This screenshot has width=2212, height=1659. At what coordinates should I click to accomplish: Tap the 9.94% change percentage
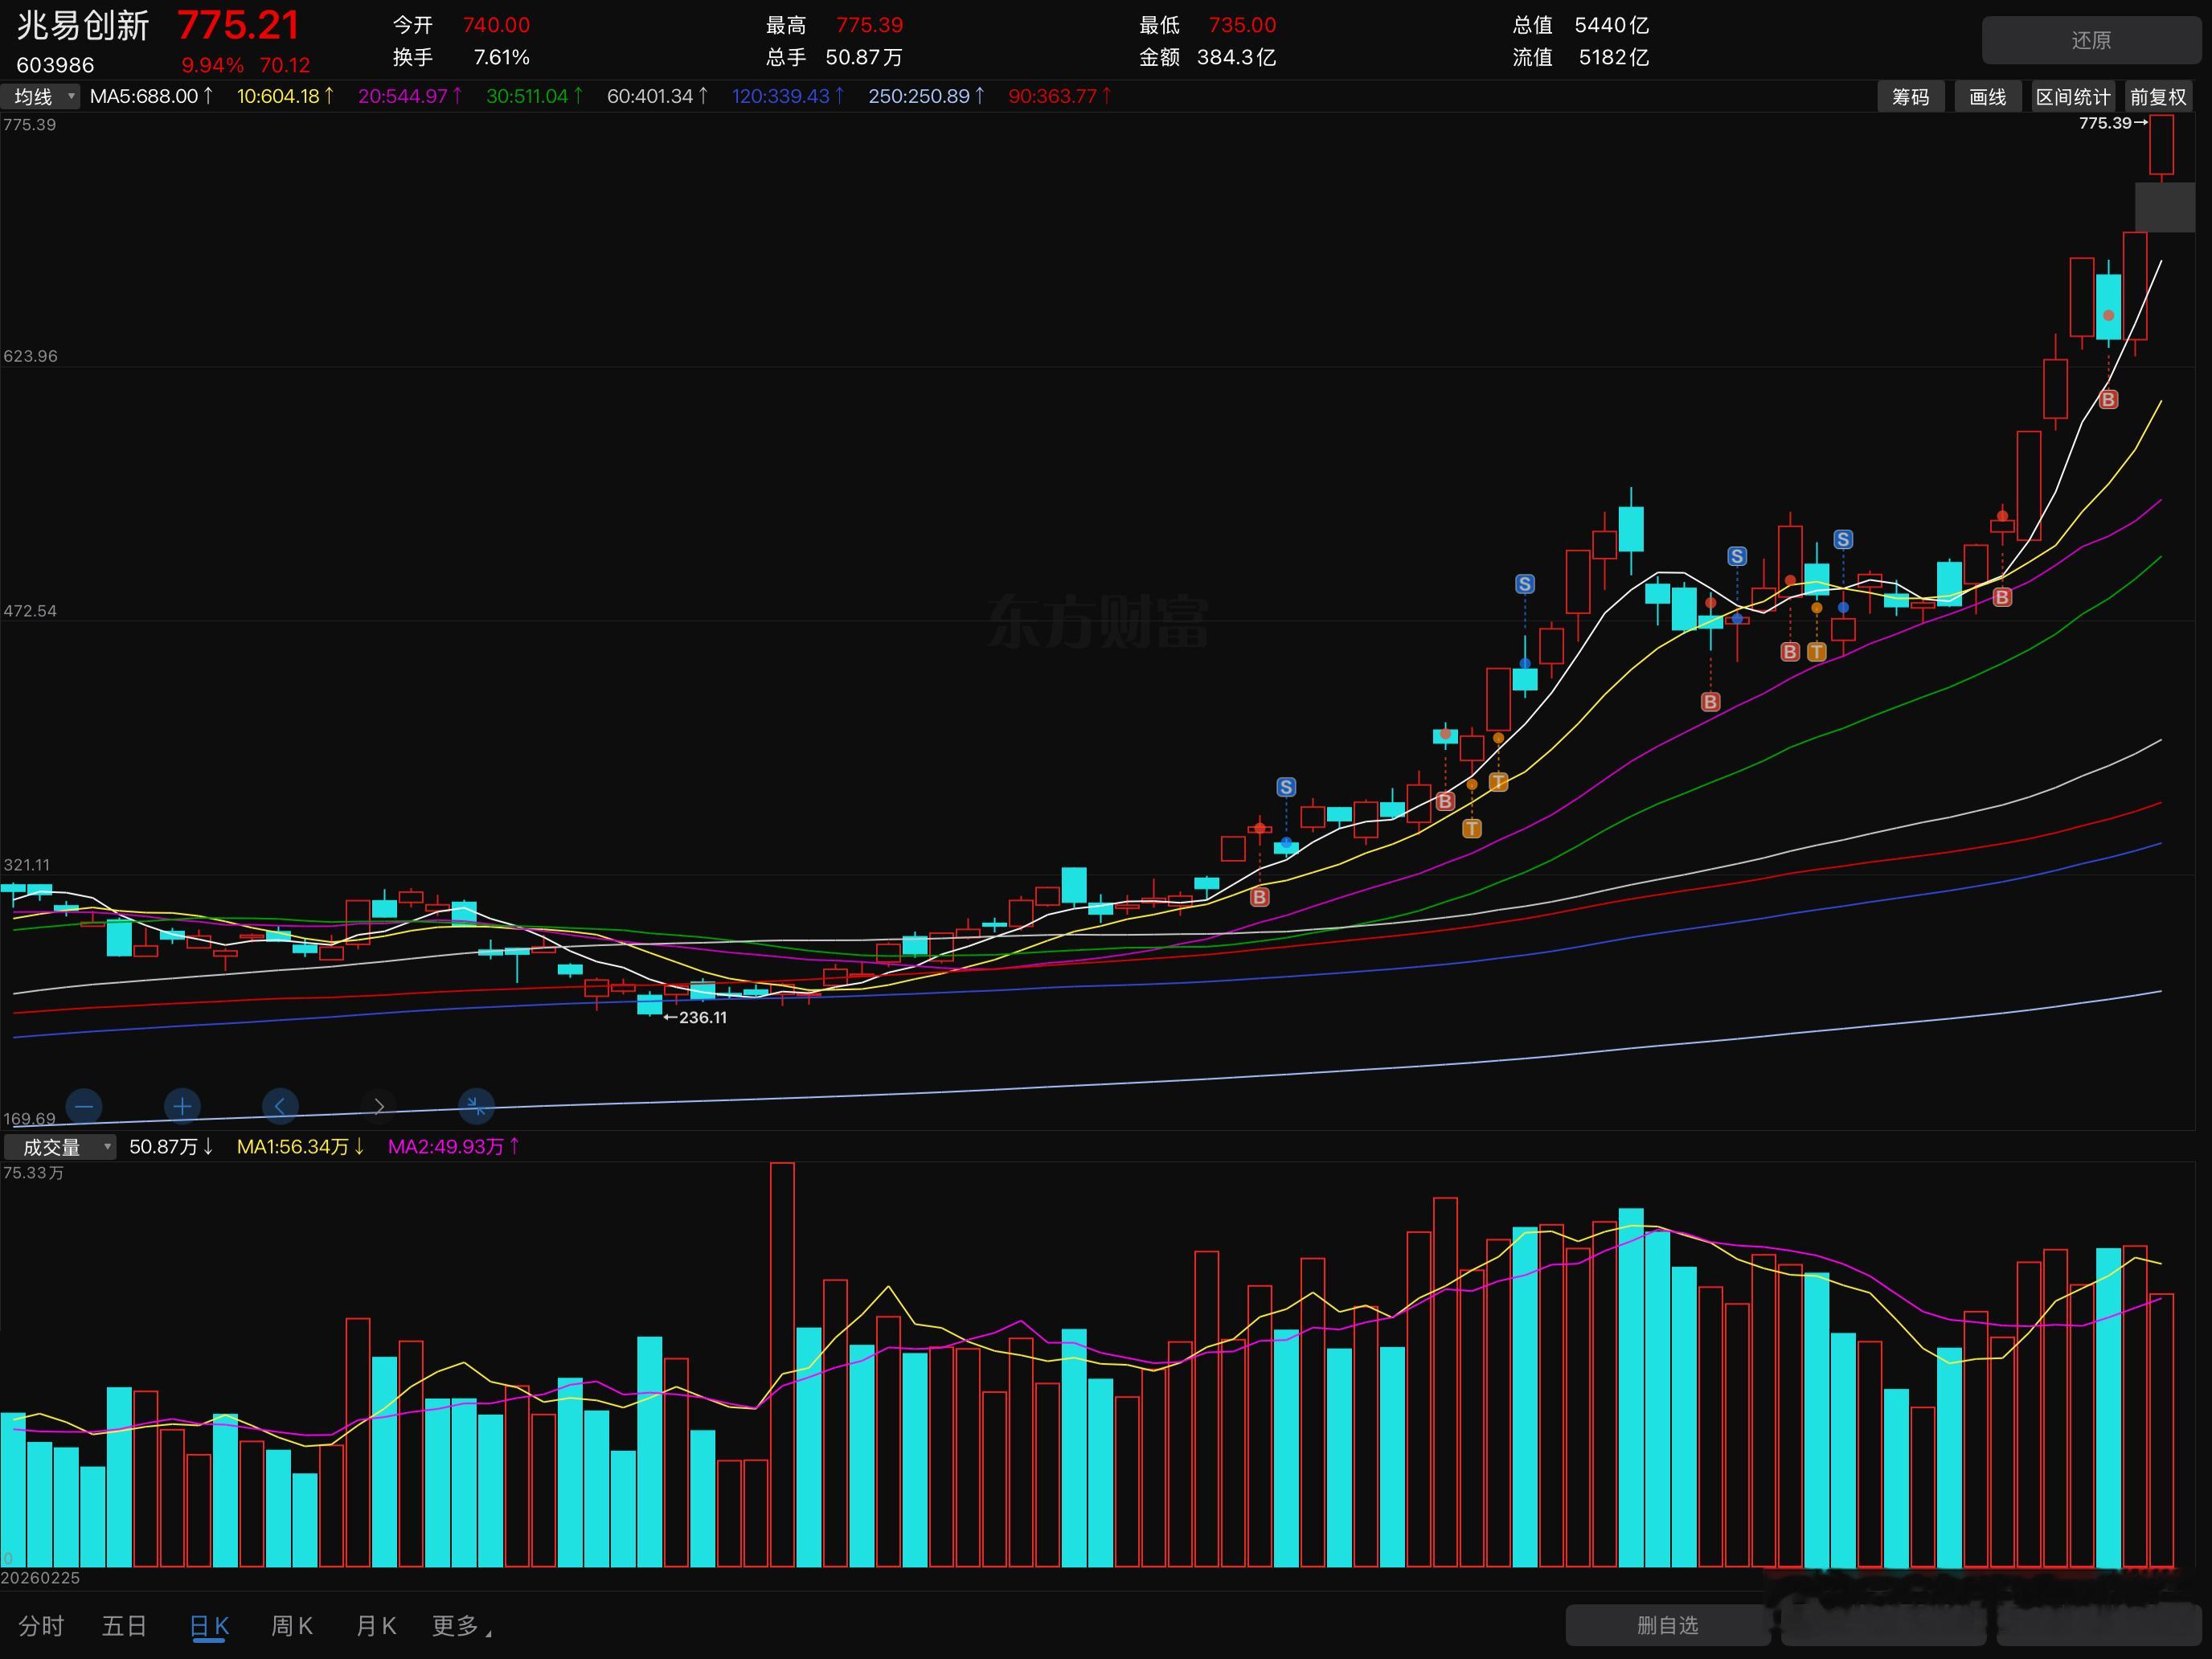(x=212, y=65)
